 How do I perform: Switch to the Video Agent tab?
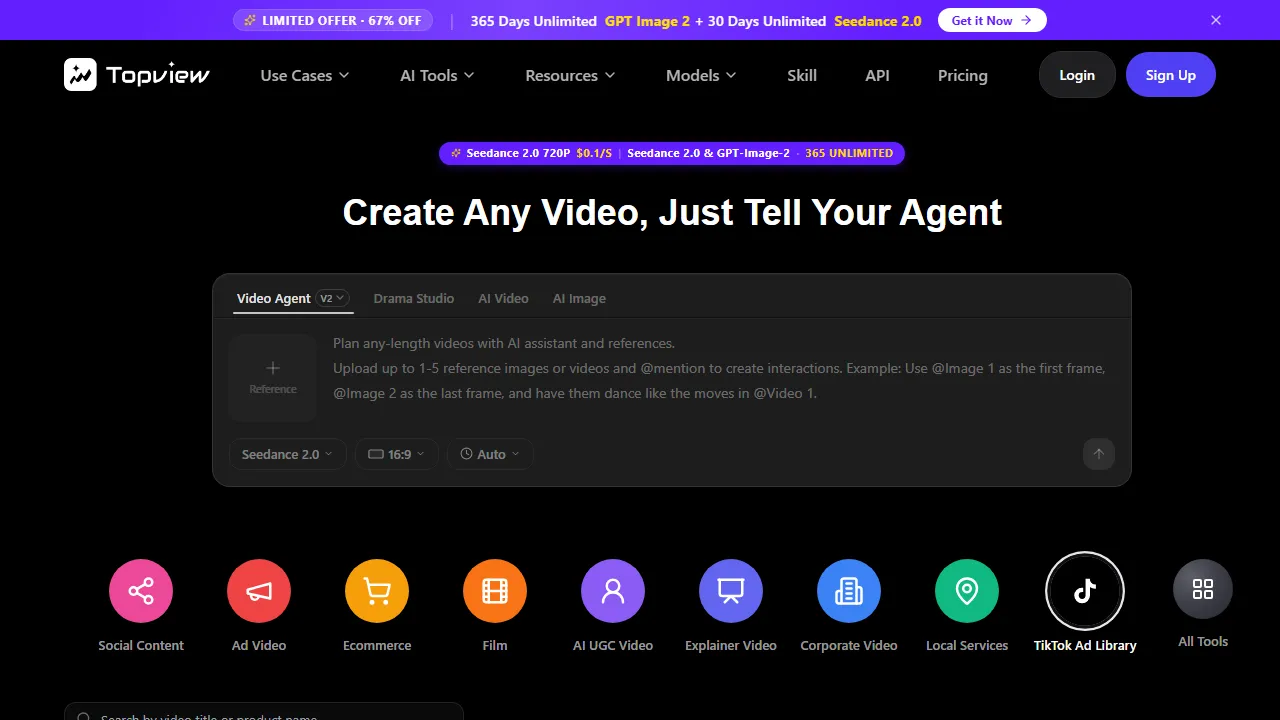point(274,298)
